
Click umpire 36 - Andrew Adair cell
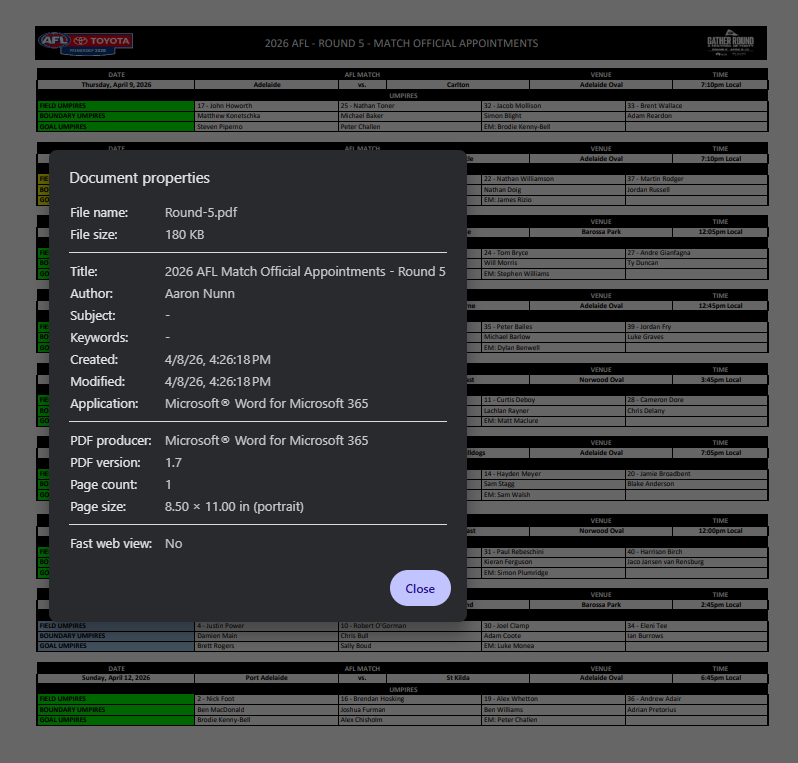tap(656, 698)
